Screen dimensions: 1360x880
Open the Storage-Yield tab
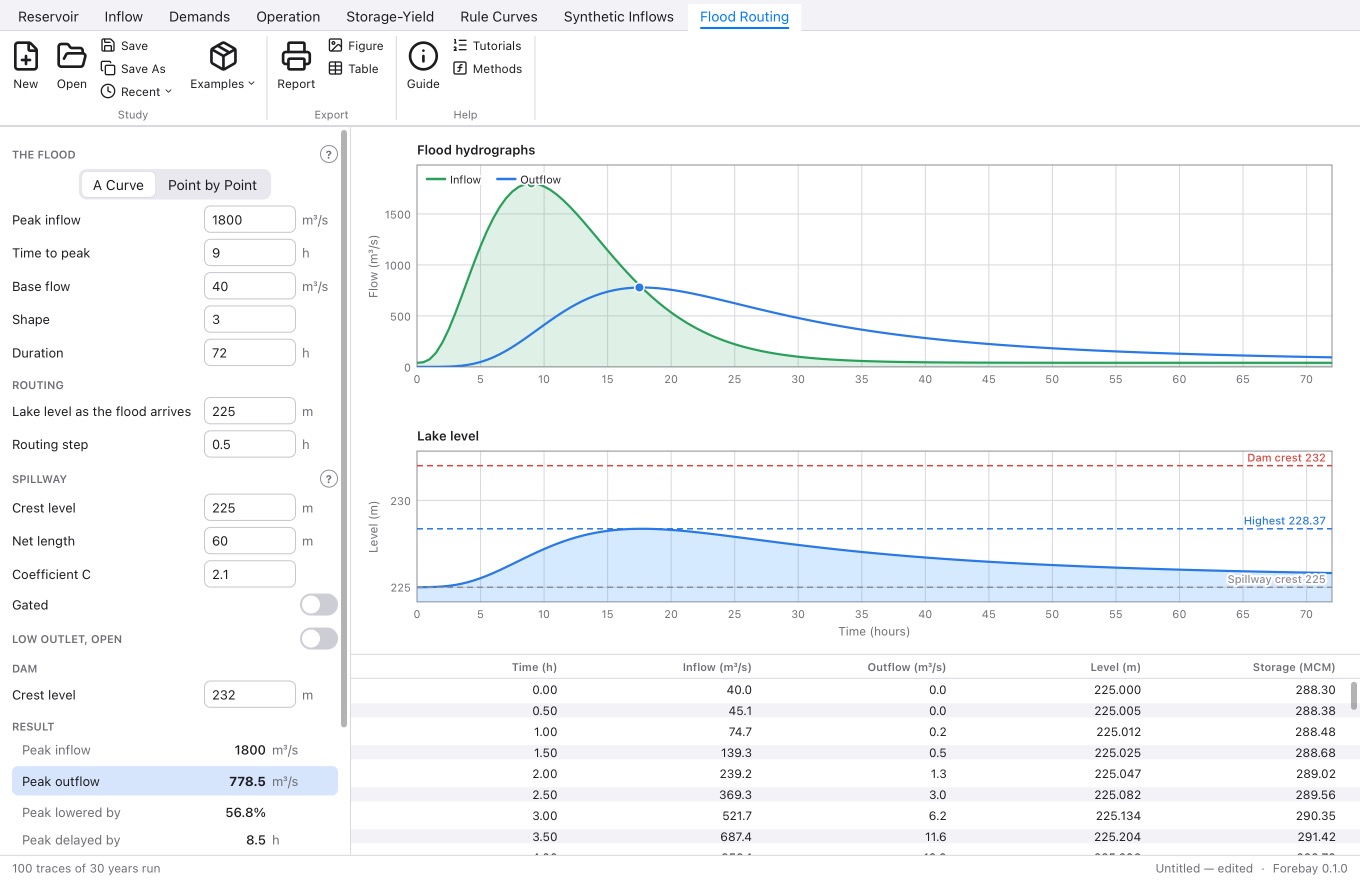(x=390, y=16)
